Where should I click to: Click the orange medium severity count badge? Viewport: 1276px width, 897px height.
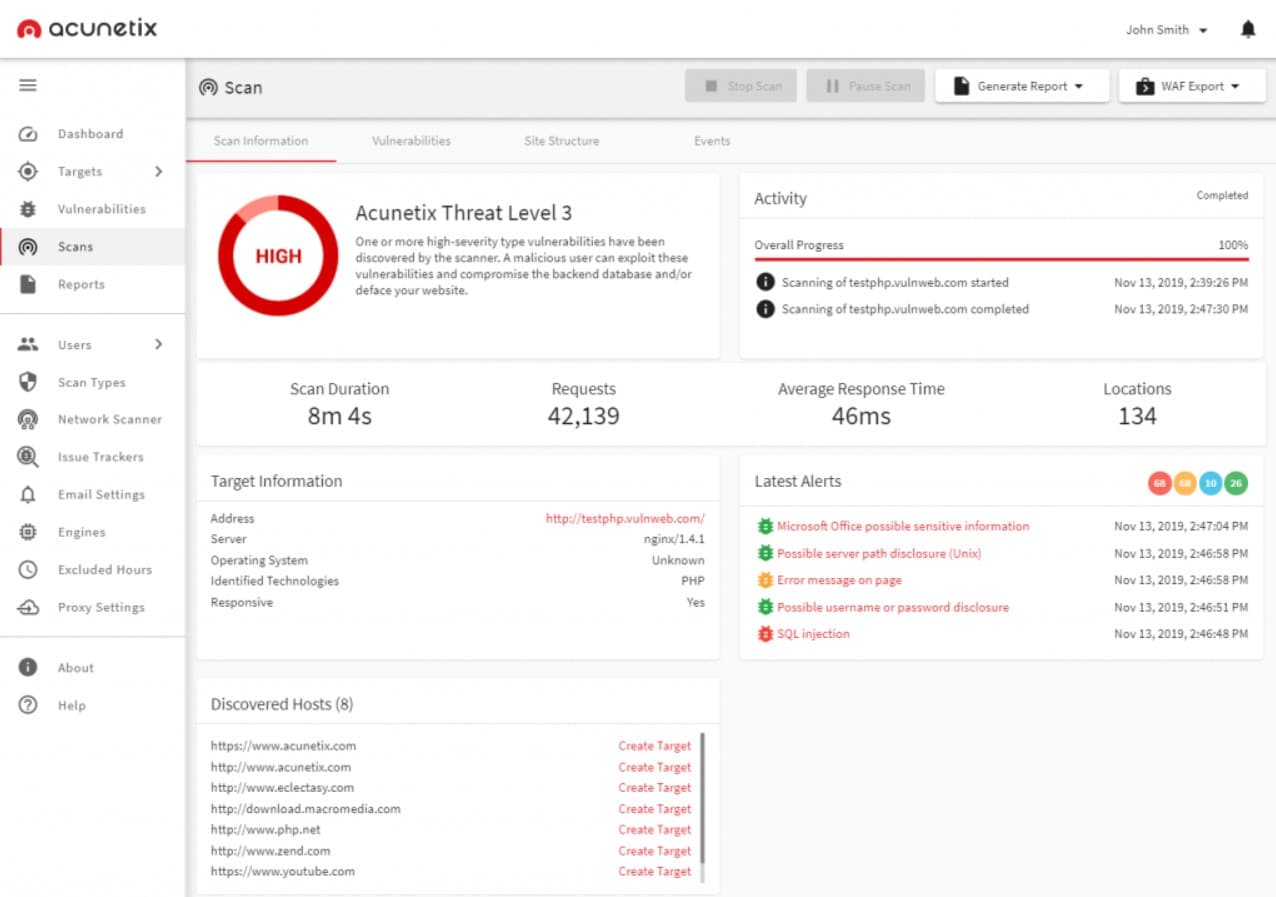pos(1185,483)
